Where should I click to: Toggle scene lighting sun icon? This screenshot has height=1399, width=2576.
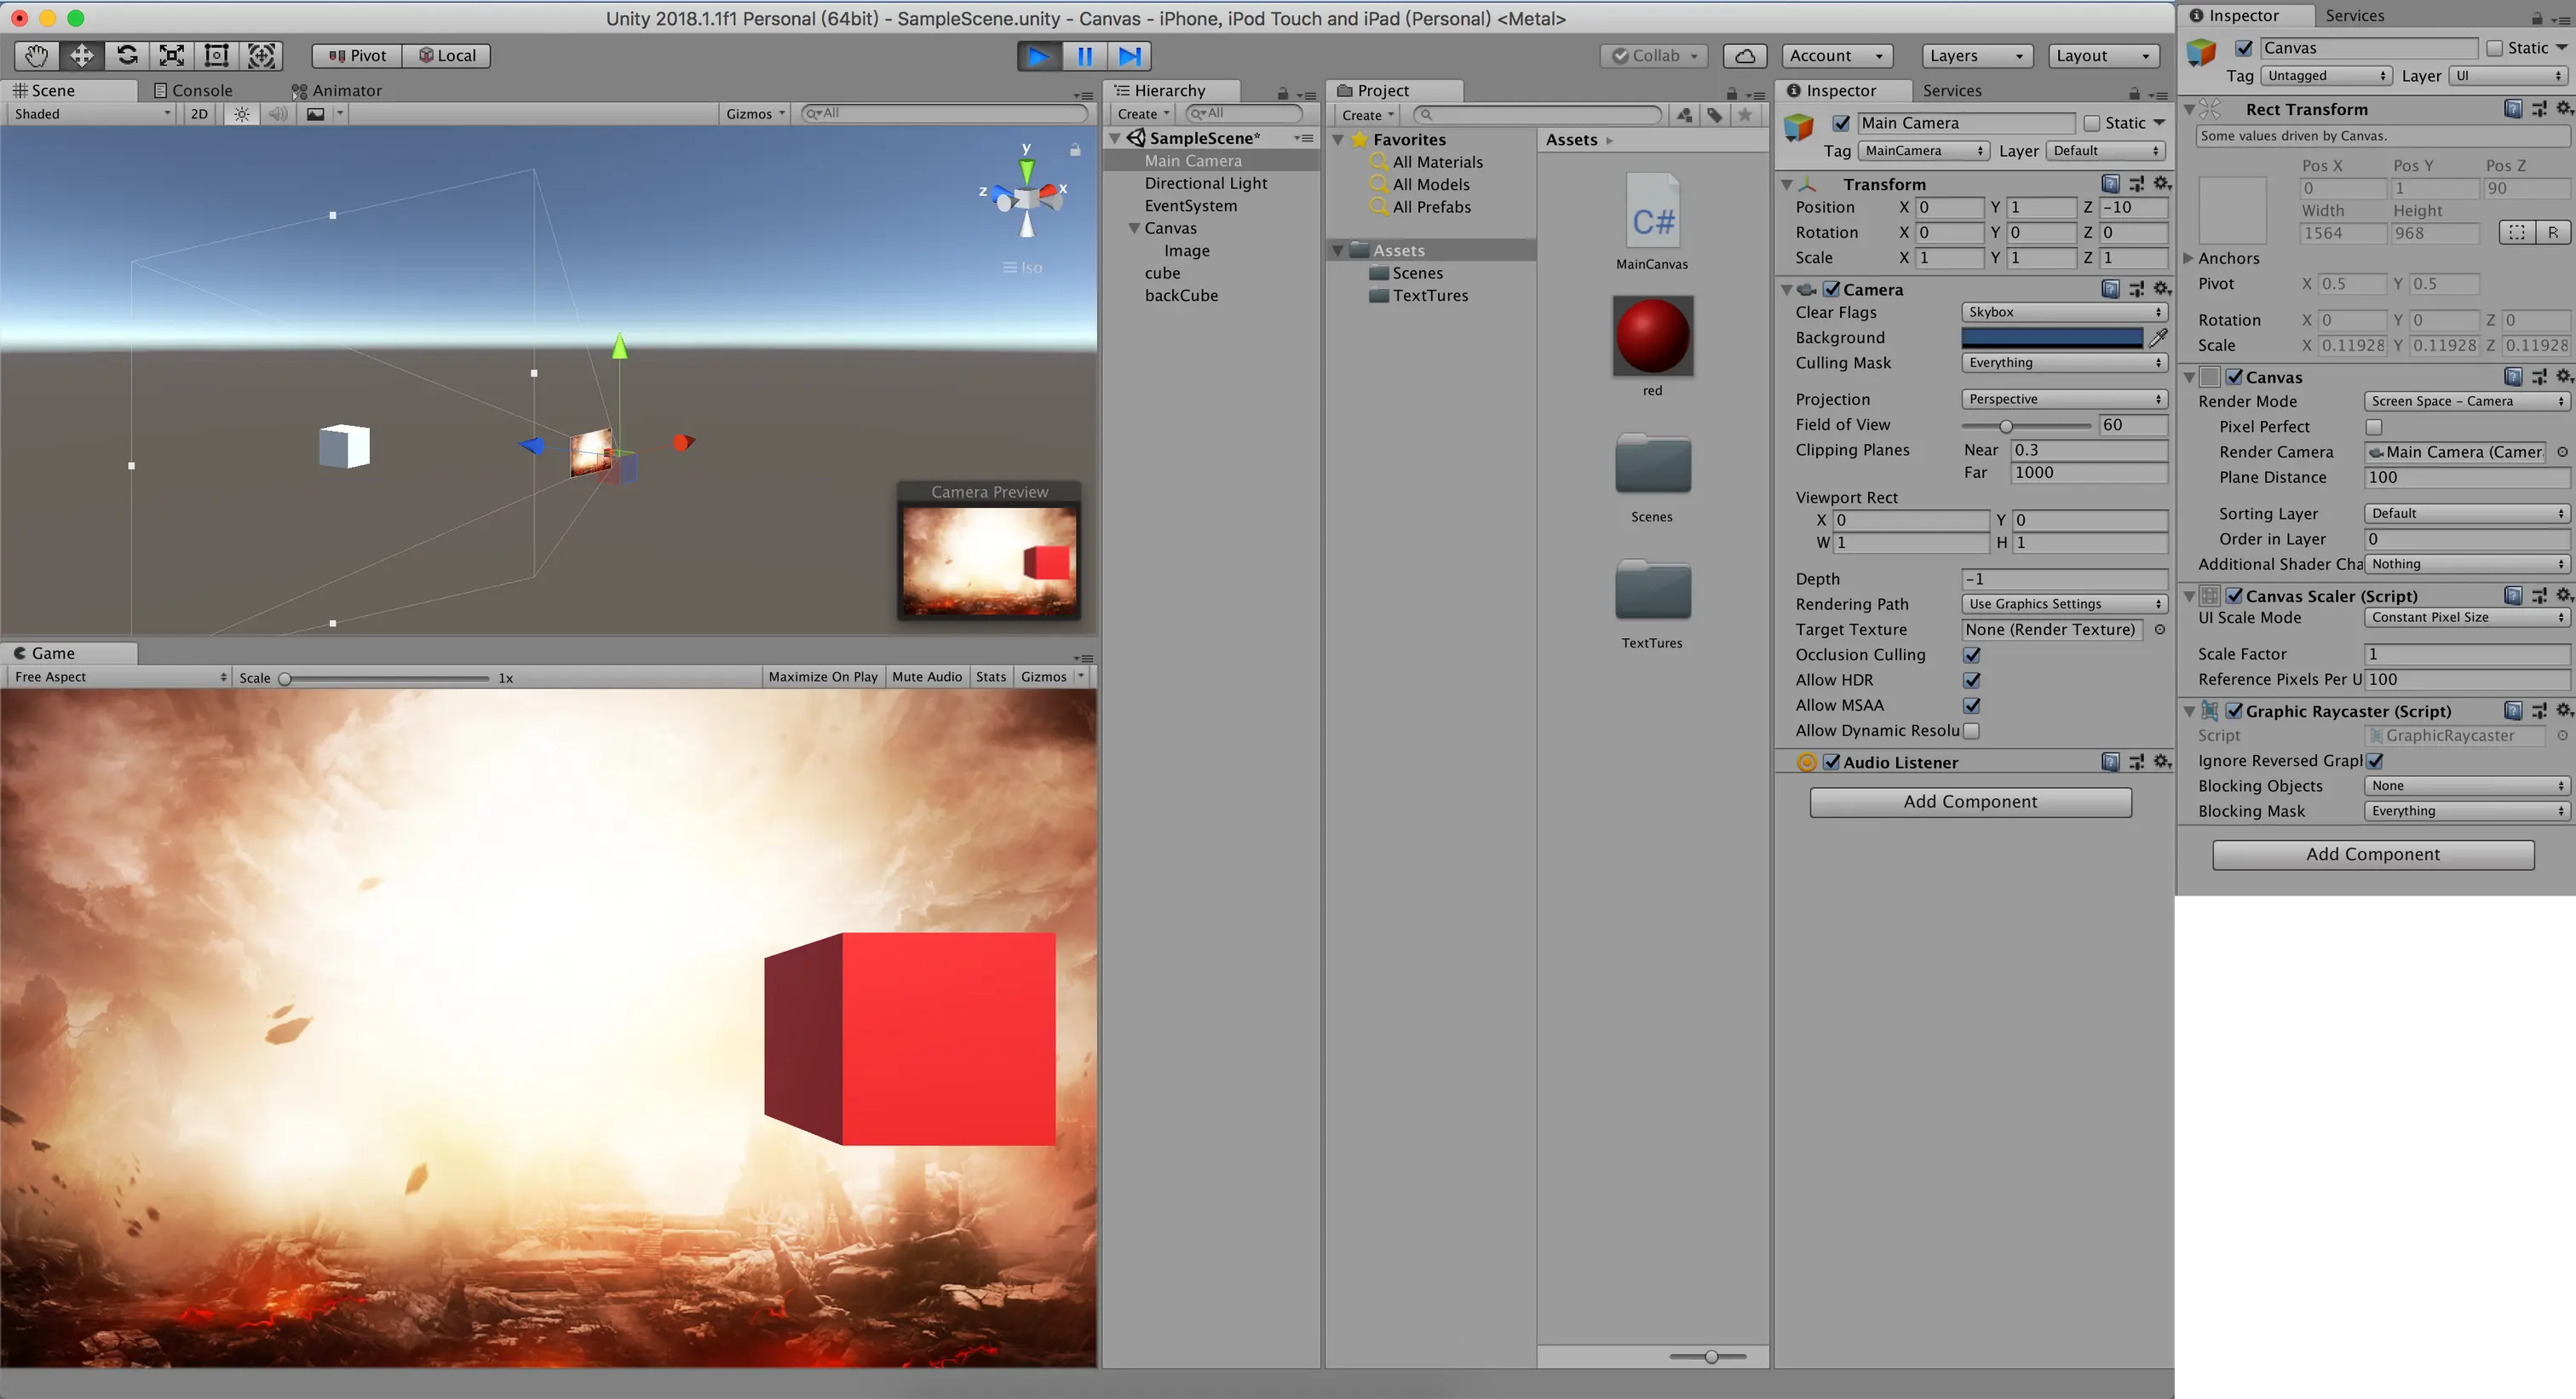[242, 114]
